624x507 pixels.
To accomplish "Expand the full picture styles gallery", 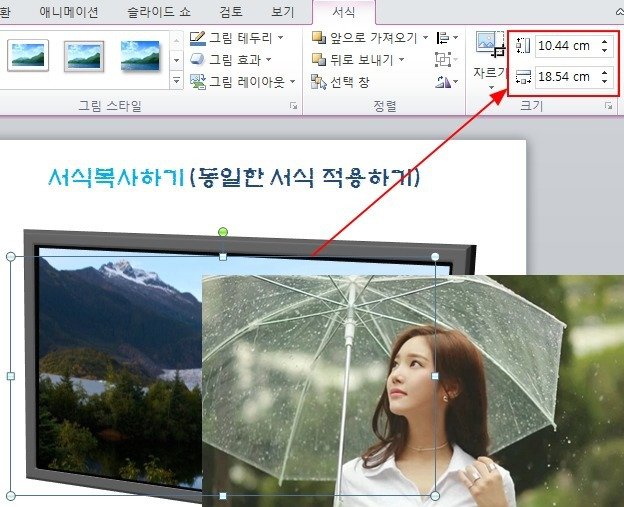I will [x=176, y=81].
